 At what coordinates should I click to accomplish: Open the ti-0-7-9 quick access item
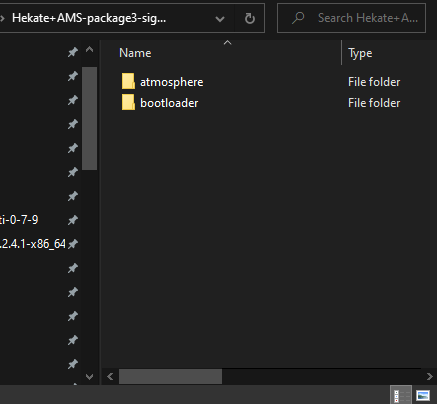point(19,220)
